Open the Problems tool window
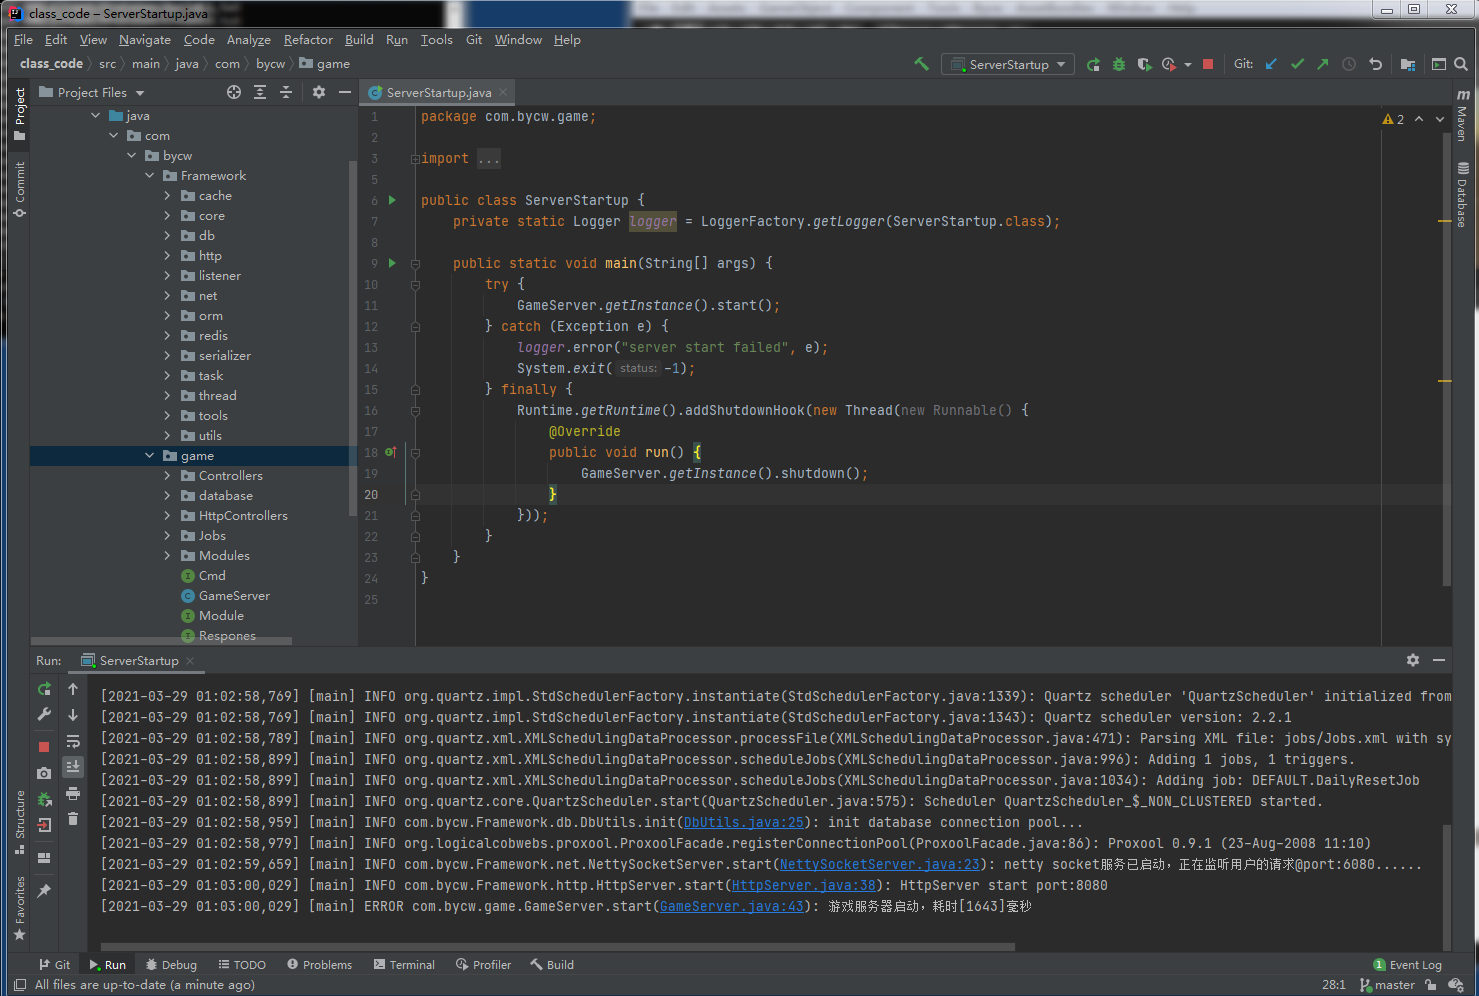The height and width of the screenshot is (996, 1479). click(320, 965)
